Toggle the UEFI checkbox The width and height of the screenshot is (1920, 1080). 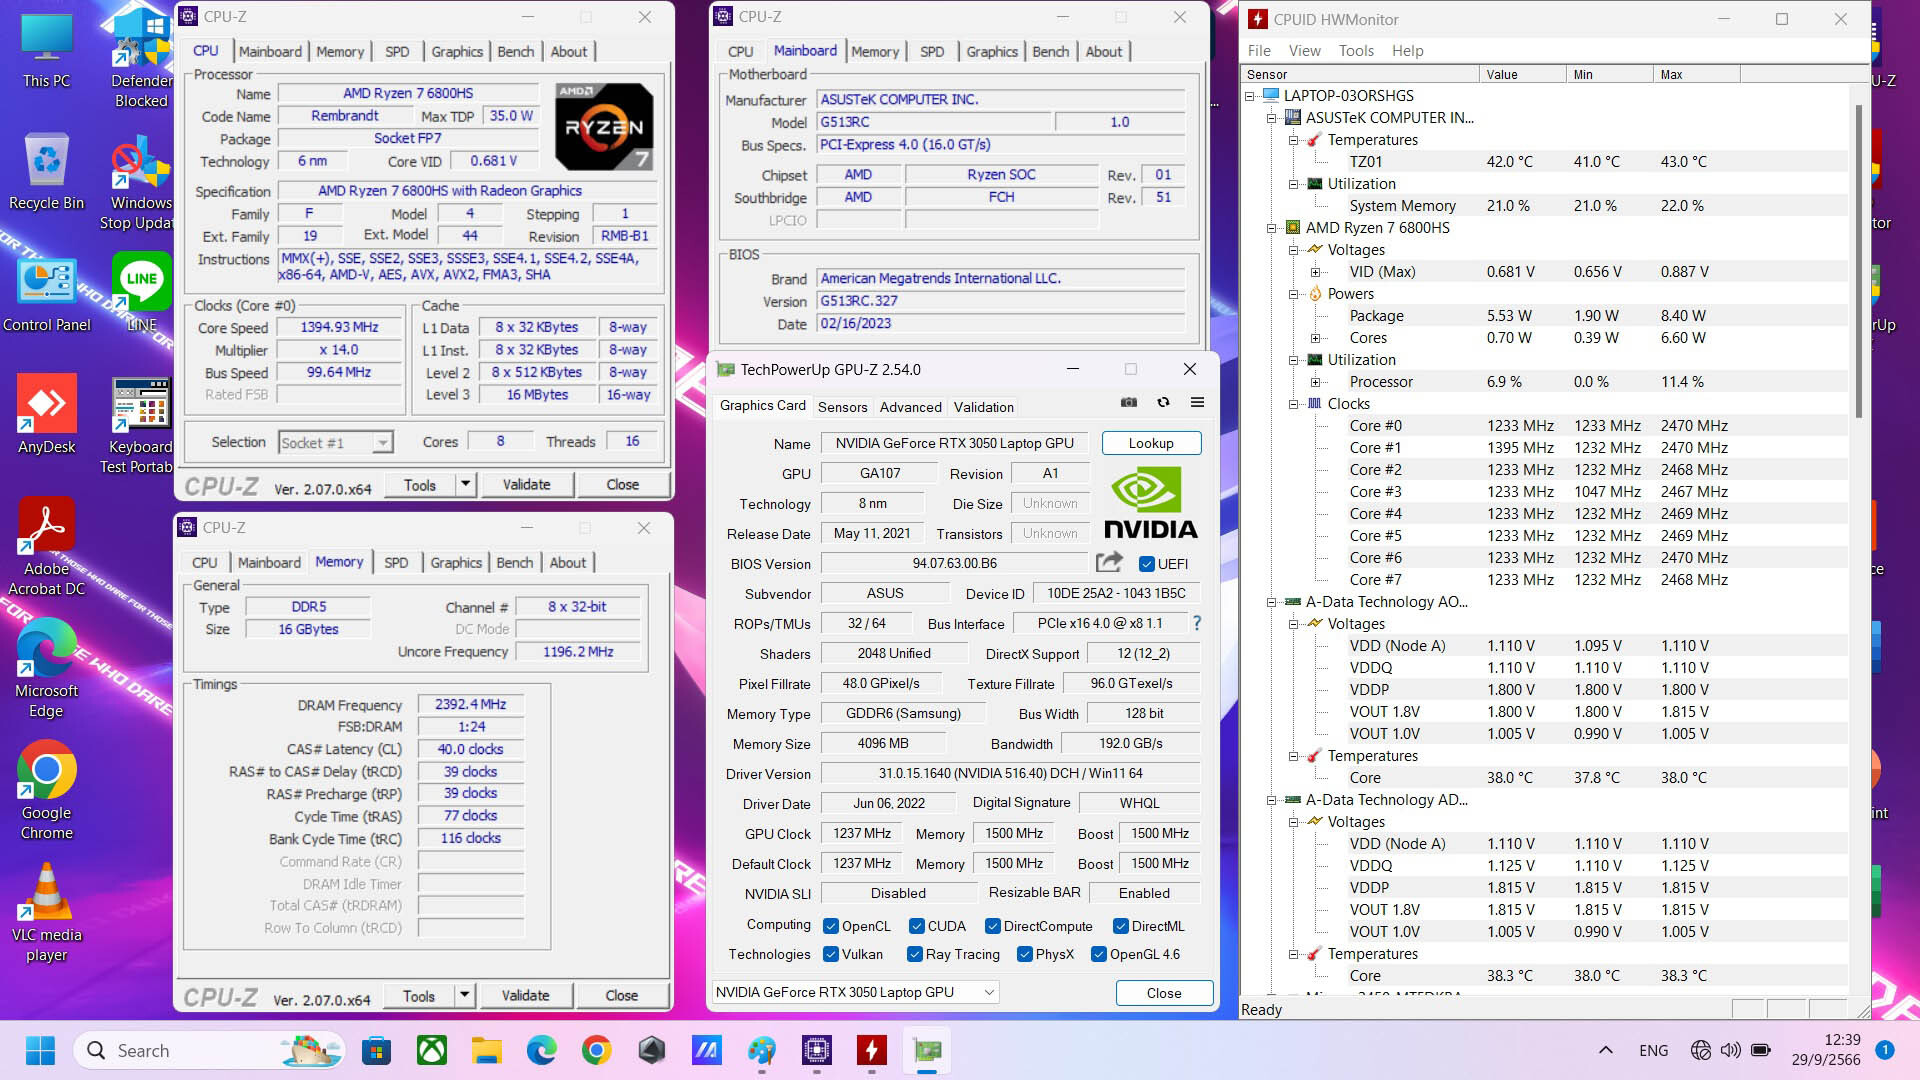click(x=1147, y=564)
